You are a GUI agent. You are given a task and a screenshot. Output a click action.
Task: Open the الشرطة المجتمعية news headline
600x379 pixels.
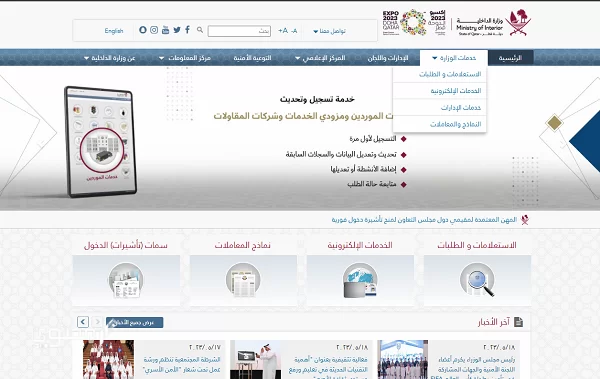(182, 365)
